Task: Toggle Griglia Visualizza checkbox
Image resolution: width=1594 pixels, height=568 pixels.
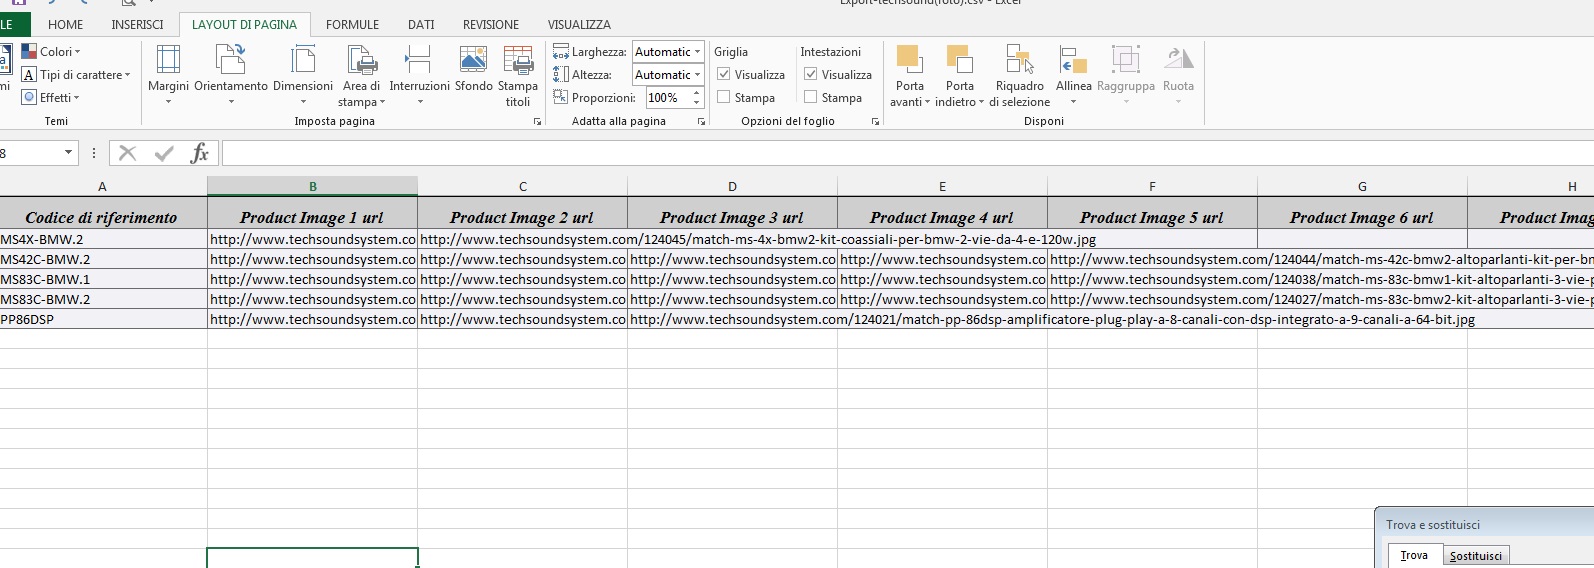Action: pyautogui.click(x=724, y=74)
